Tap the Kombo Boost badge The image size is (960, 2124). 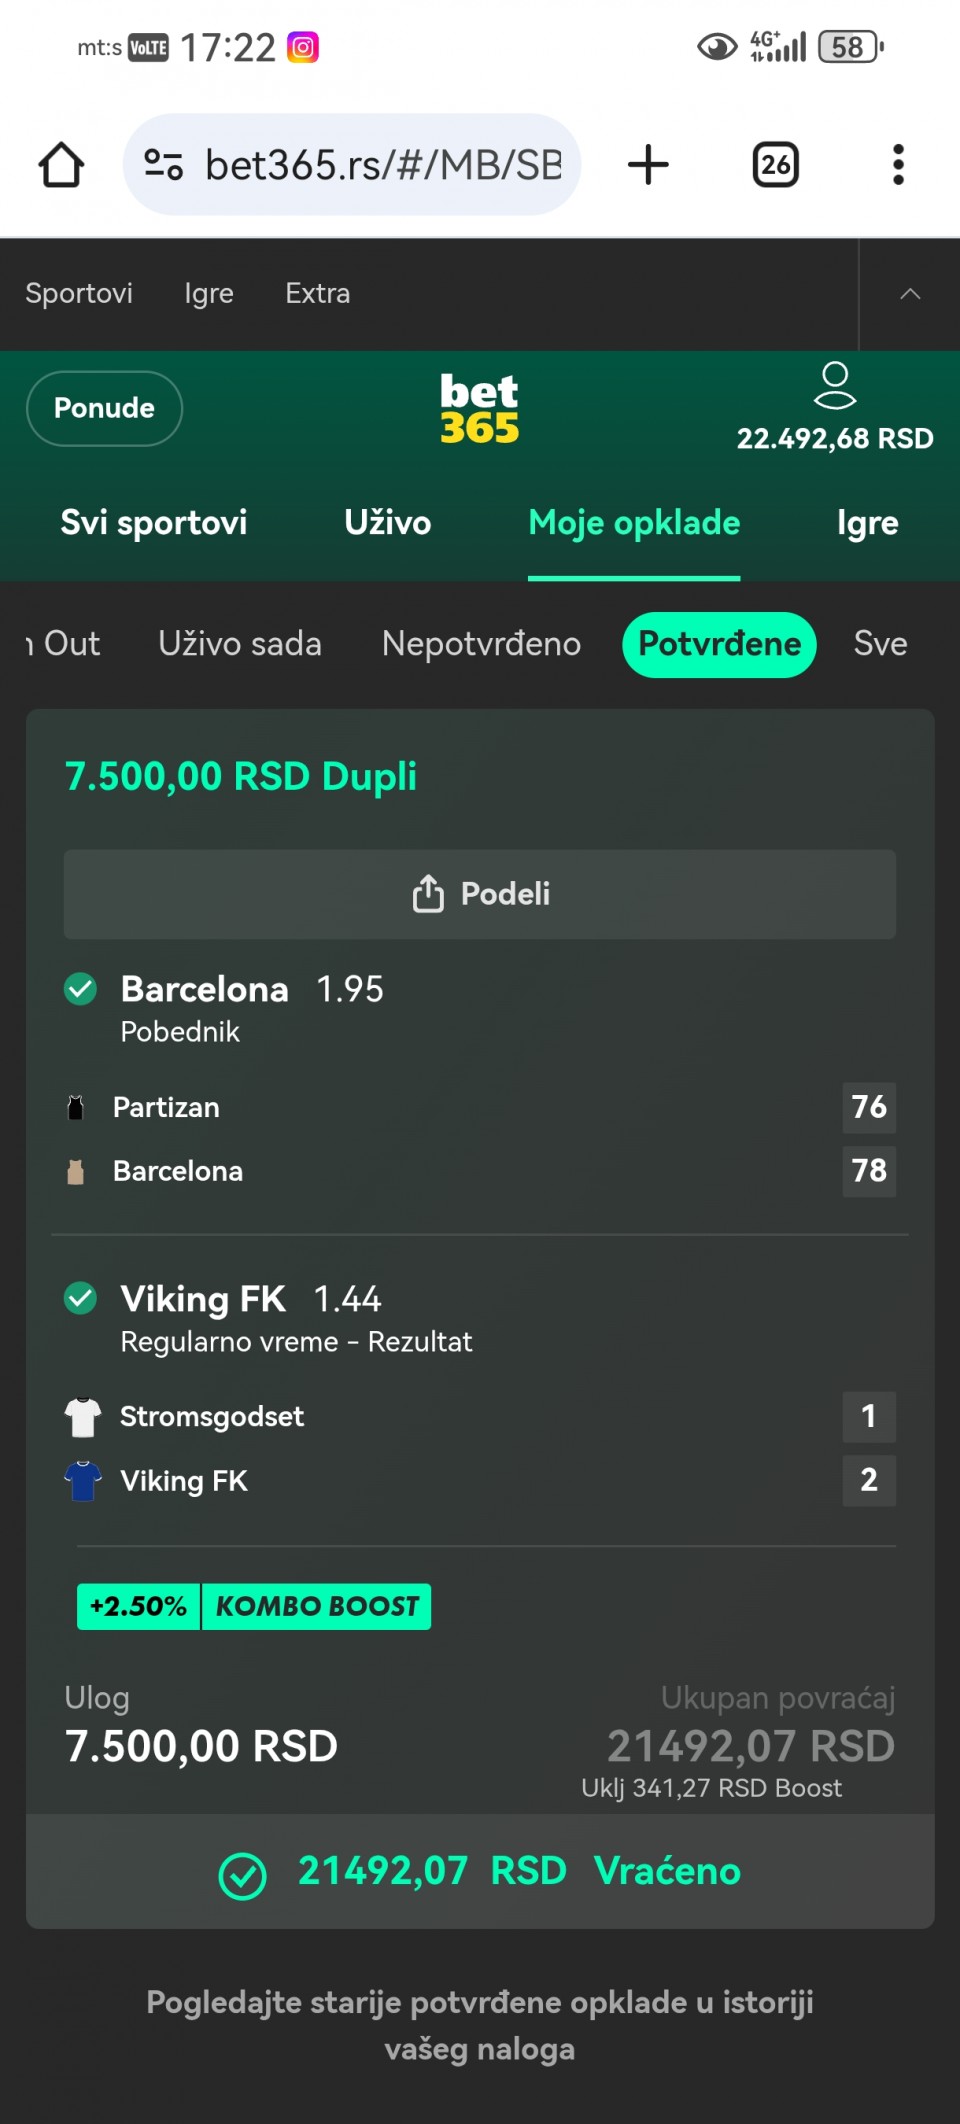click(254, 1606)
